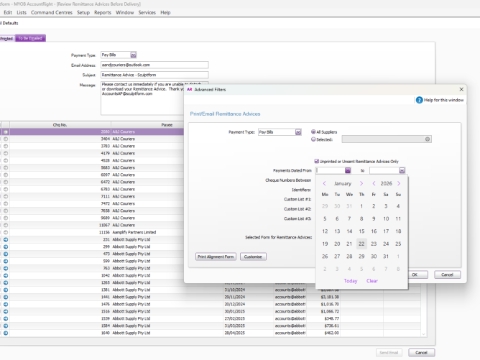480x360 pixels.
Task: Select January 9 in the calendar
Action: coord(374,219)
